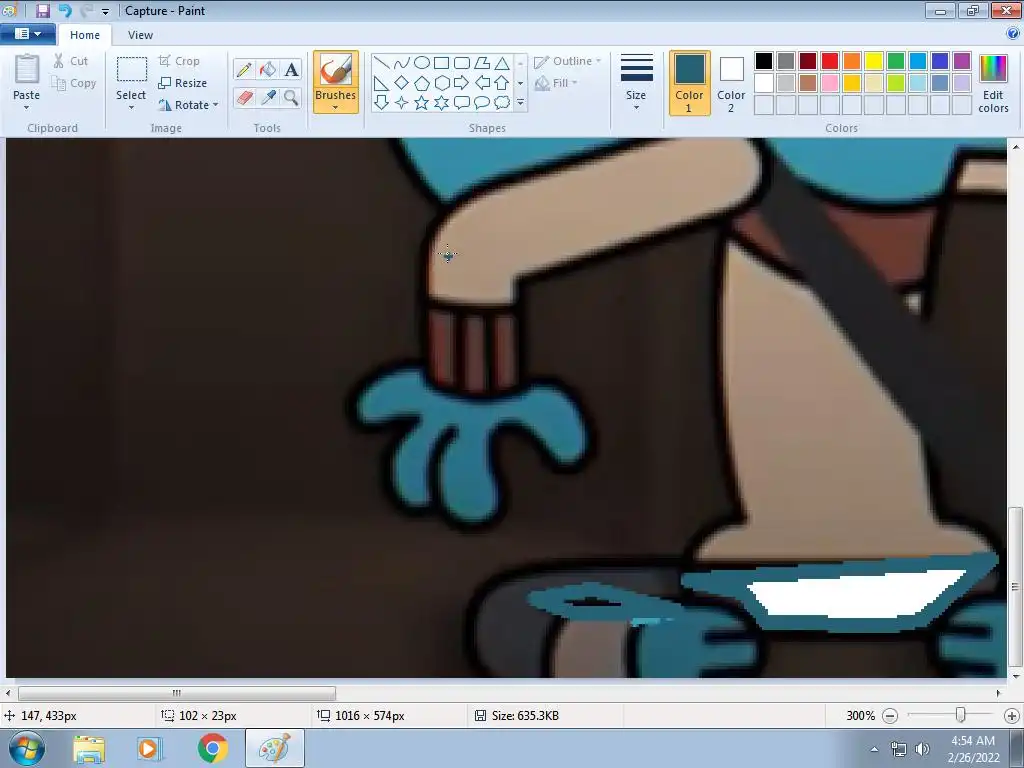Choose the Five-point star shape

(422, 103)
